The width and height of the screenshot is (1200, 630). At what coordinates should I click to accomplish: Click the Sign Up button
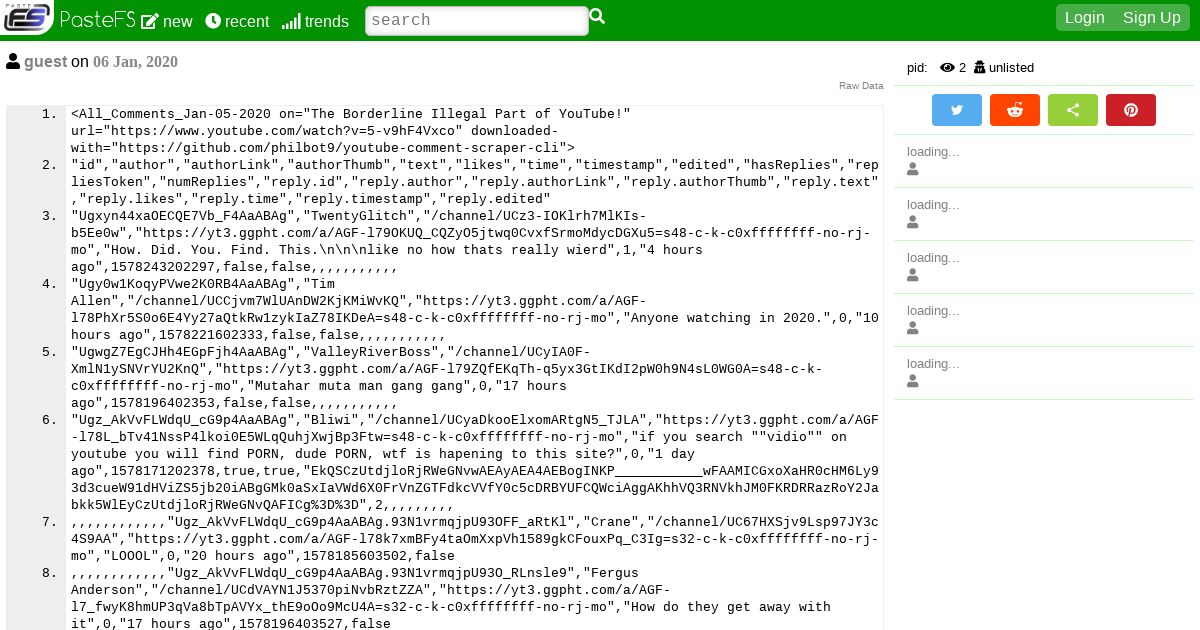click(1152, 17)
